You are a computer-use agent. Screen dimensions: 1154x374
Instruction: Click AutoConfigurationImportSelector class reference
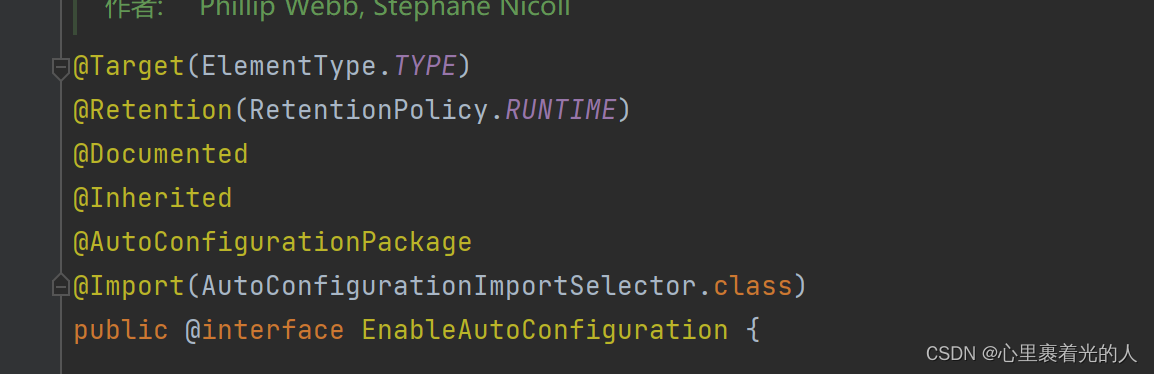click(x=449, y=286)
